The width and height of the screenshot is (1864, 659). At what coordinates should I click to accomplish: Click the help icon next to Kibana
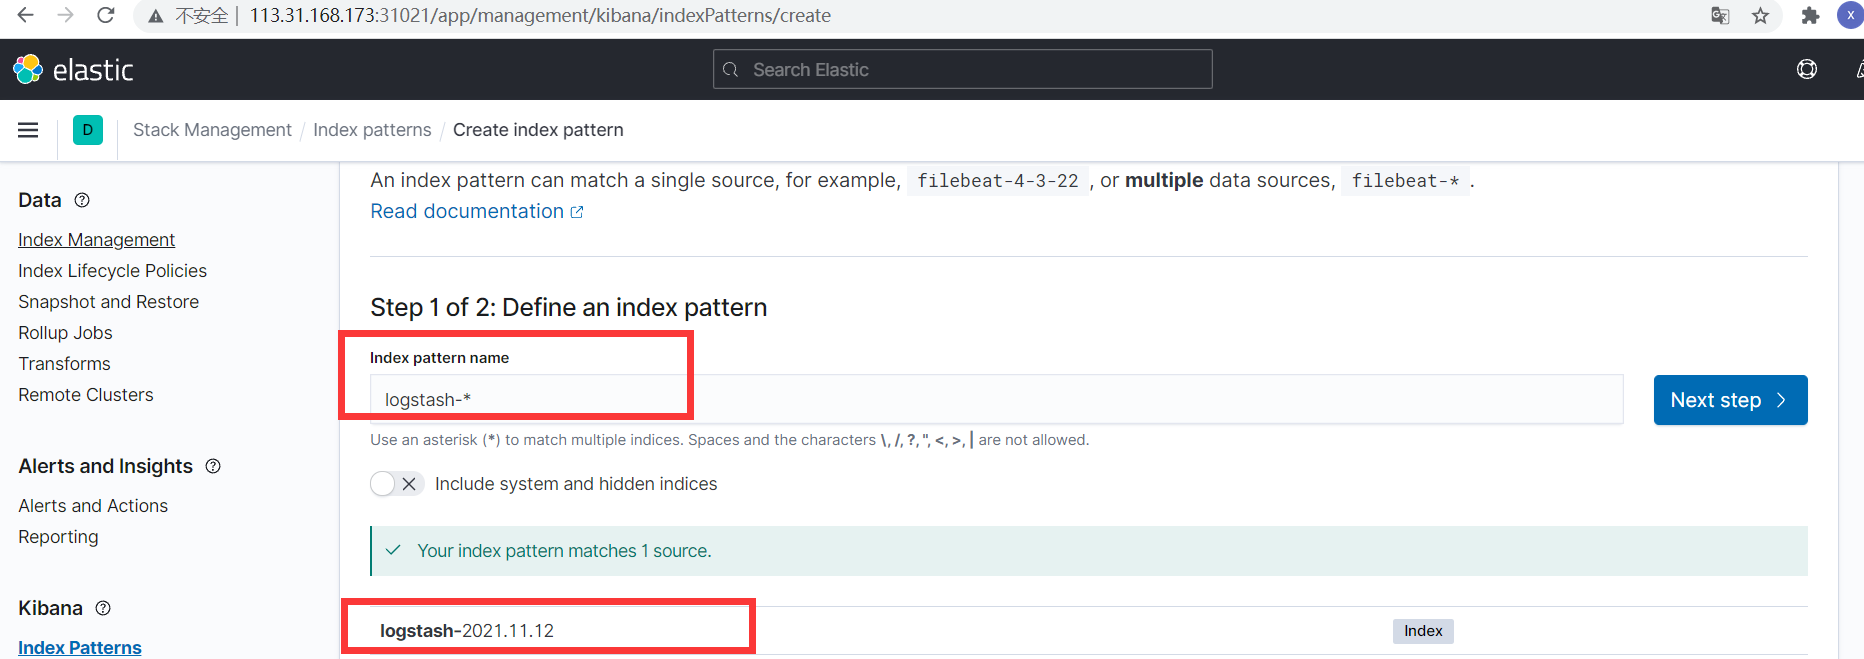[x=103, y=608]
